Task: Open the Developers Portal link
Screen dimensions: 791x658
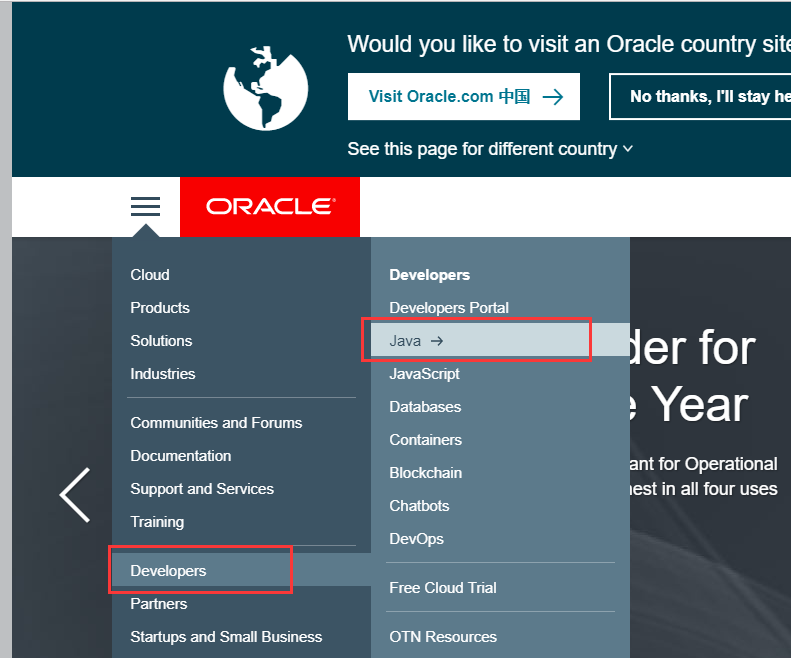Action: (449, 308)
